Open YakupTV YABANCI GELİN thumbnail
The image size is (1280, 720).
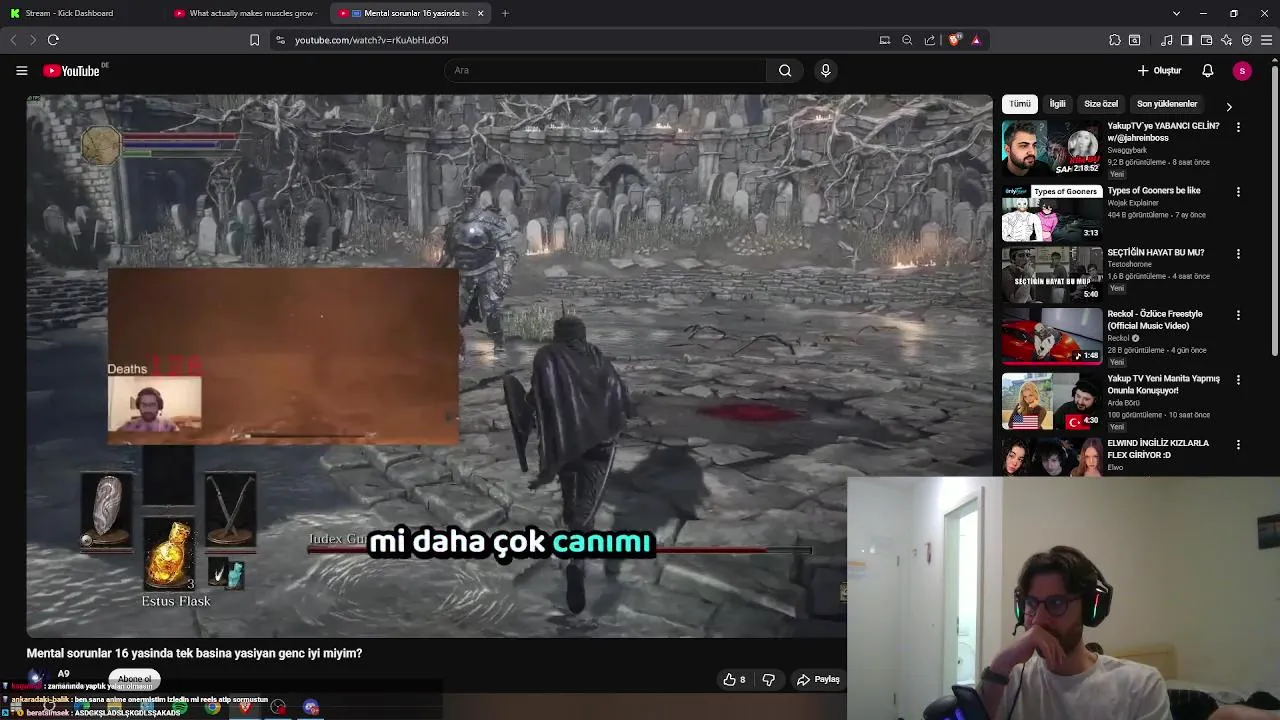[1052, 148]
